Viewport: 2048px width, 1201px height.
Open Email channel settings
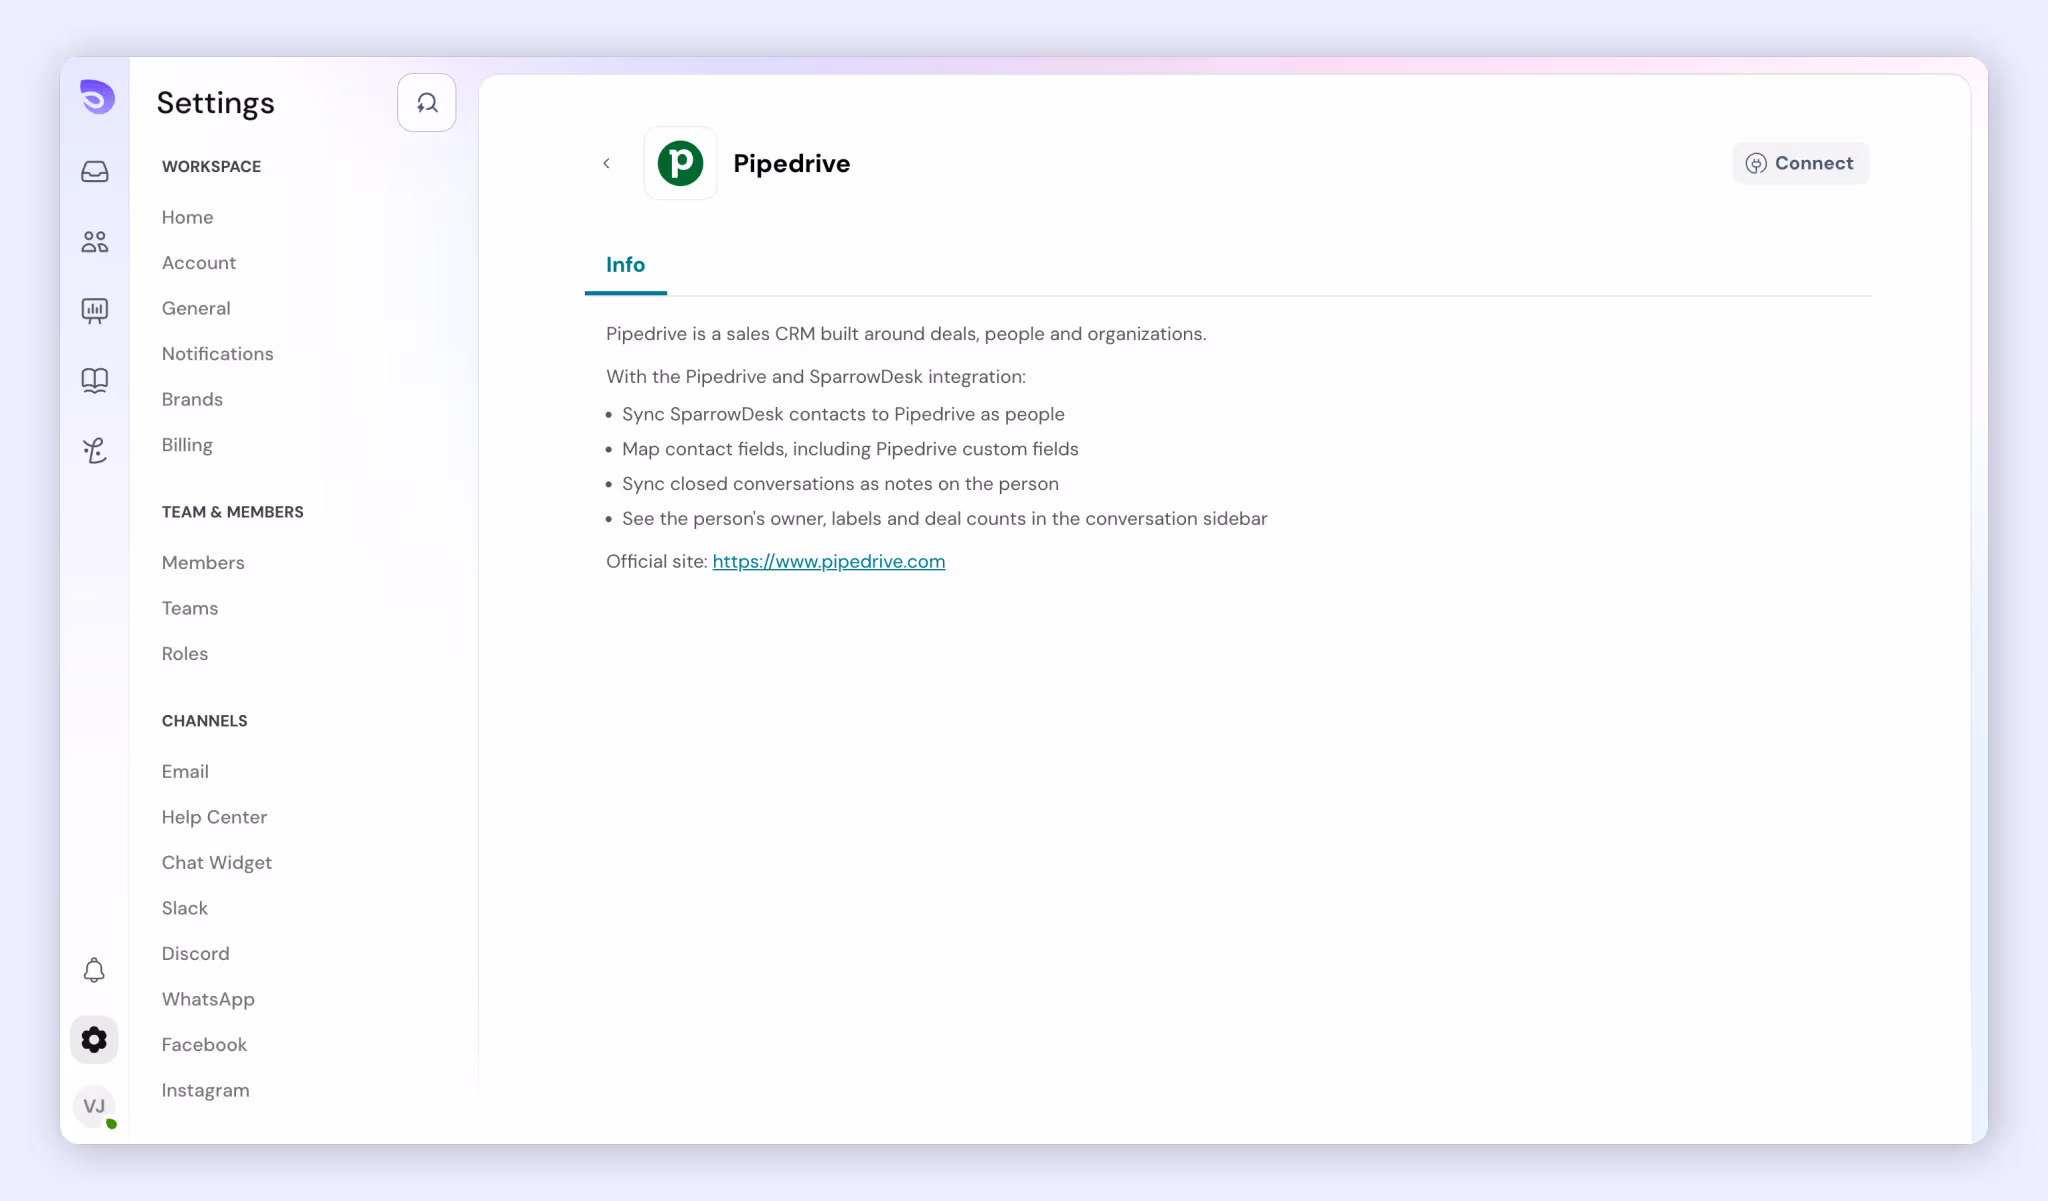click(185, 772)
